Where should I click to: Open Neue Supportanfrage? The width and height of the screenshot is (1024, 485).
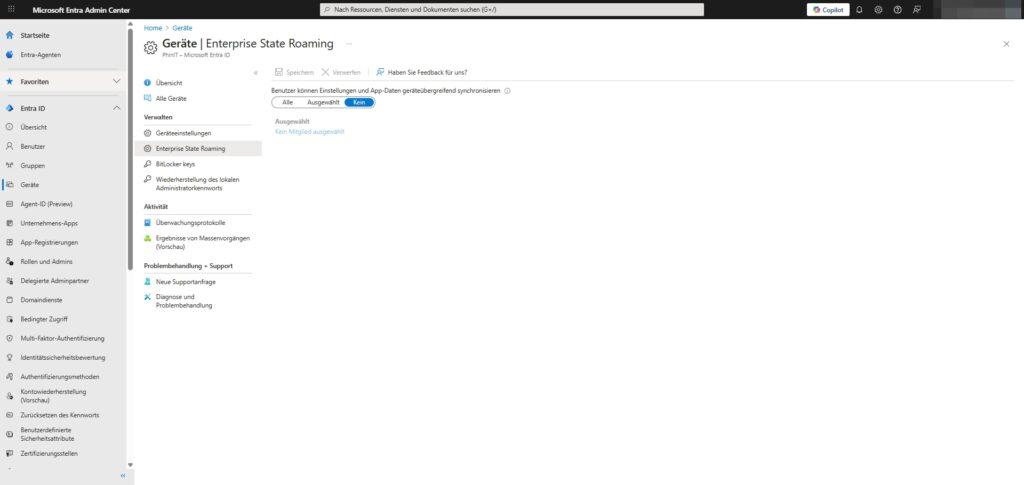(185, 282)
